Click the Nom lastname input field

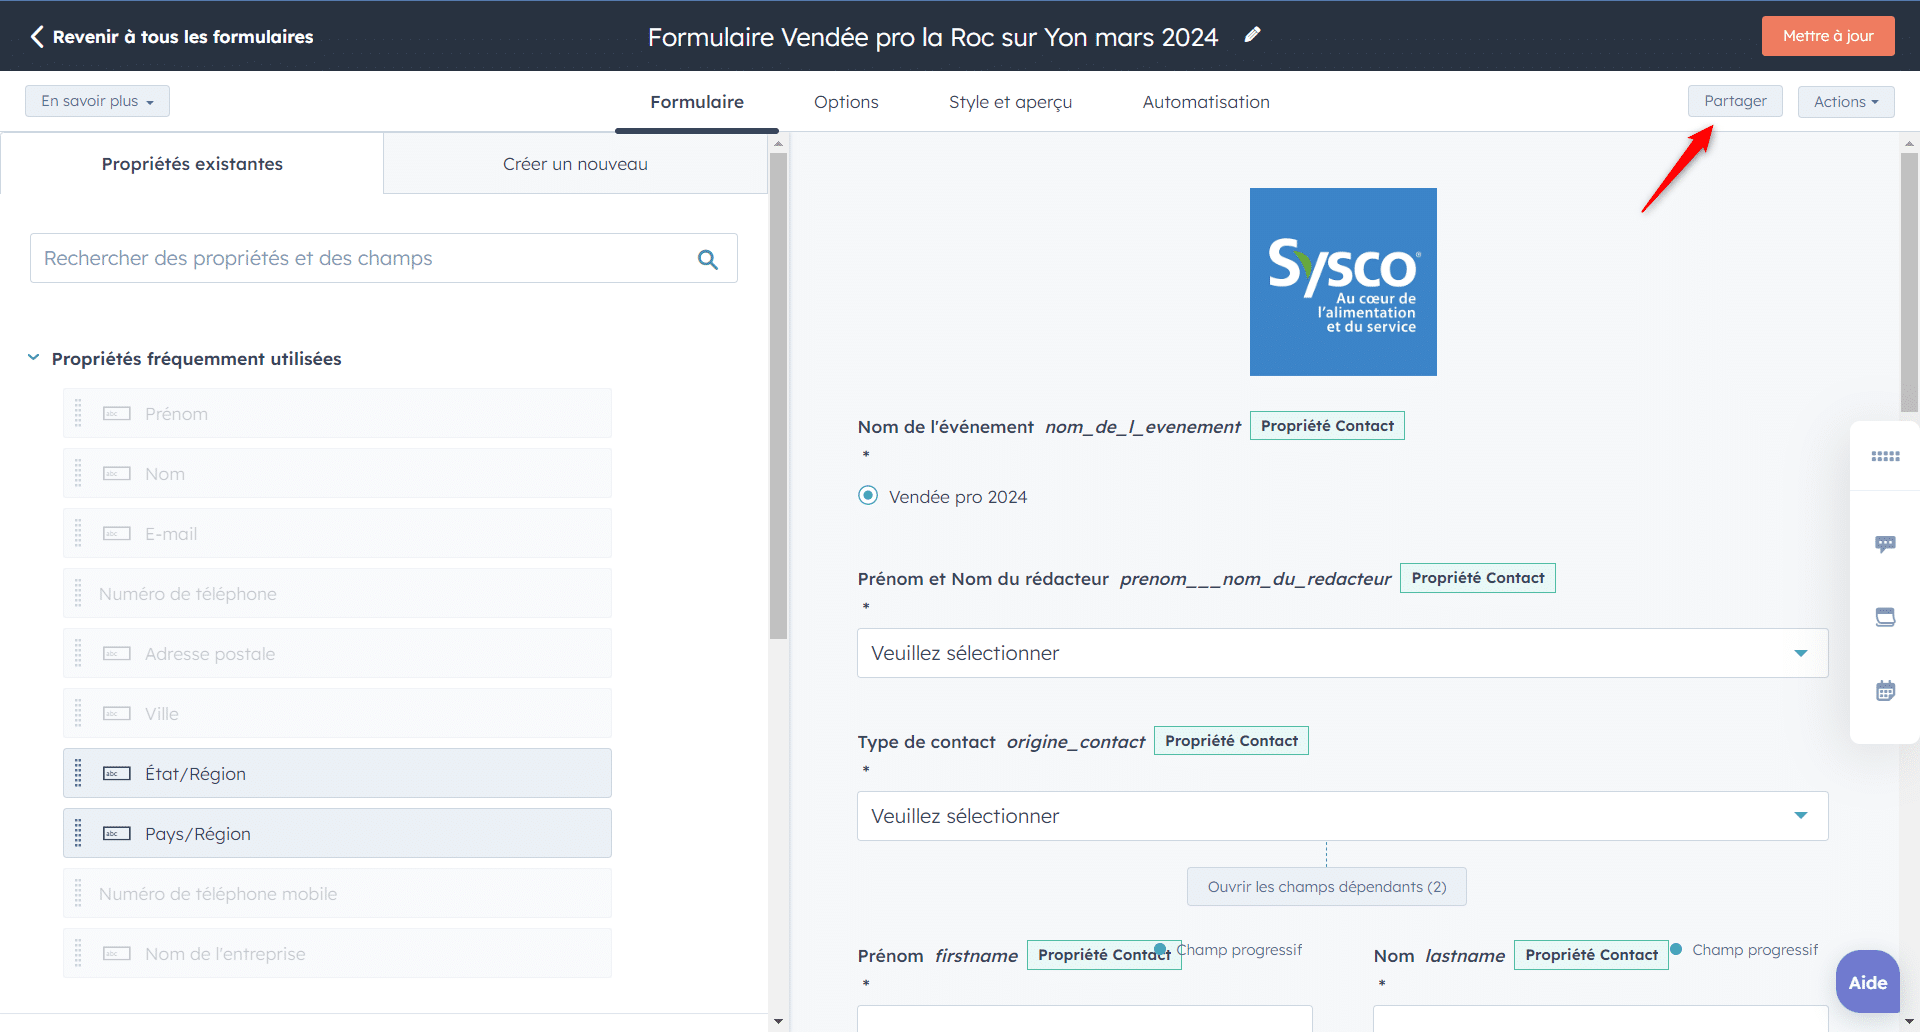[x=1601, y=1018]
